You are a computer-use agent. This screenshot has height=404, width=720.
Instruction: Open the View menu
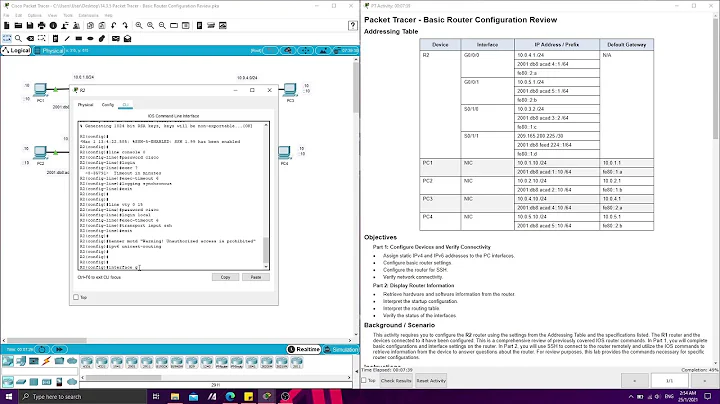click(x=52, y=15)
